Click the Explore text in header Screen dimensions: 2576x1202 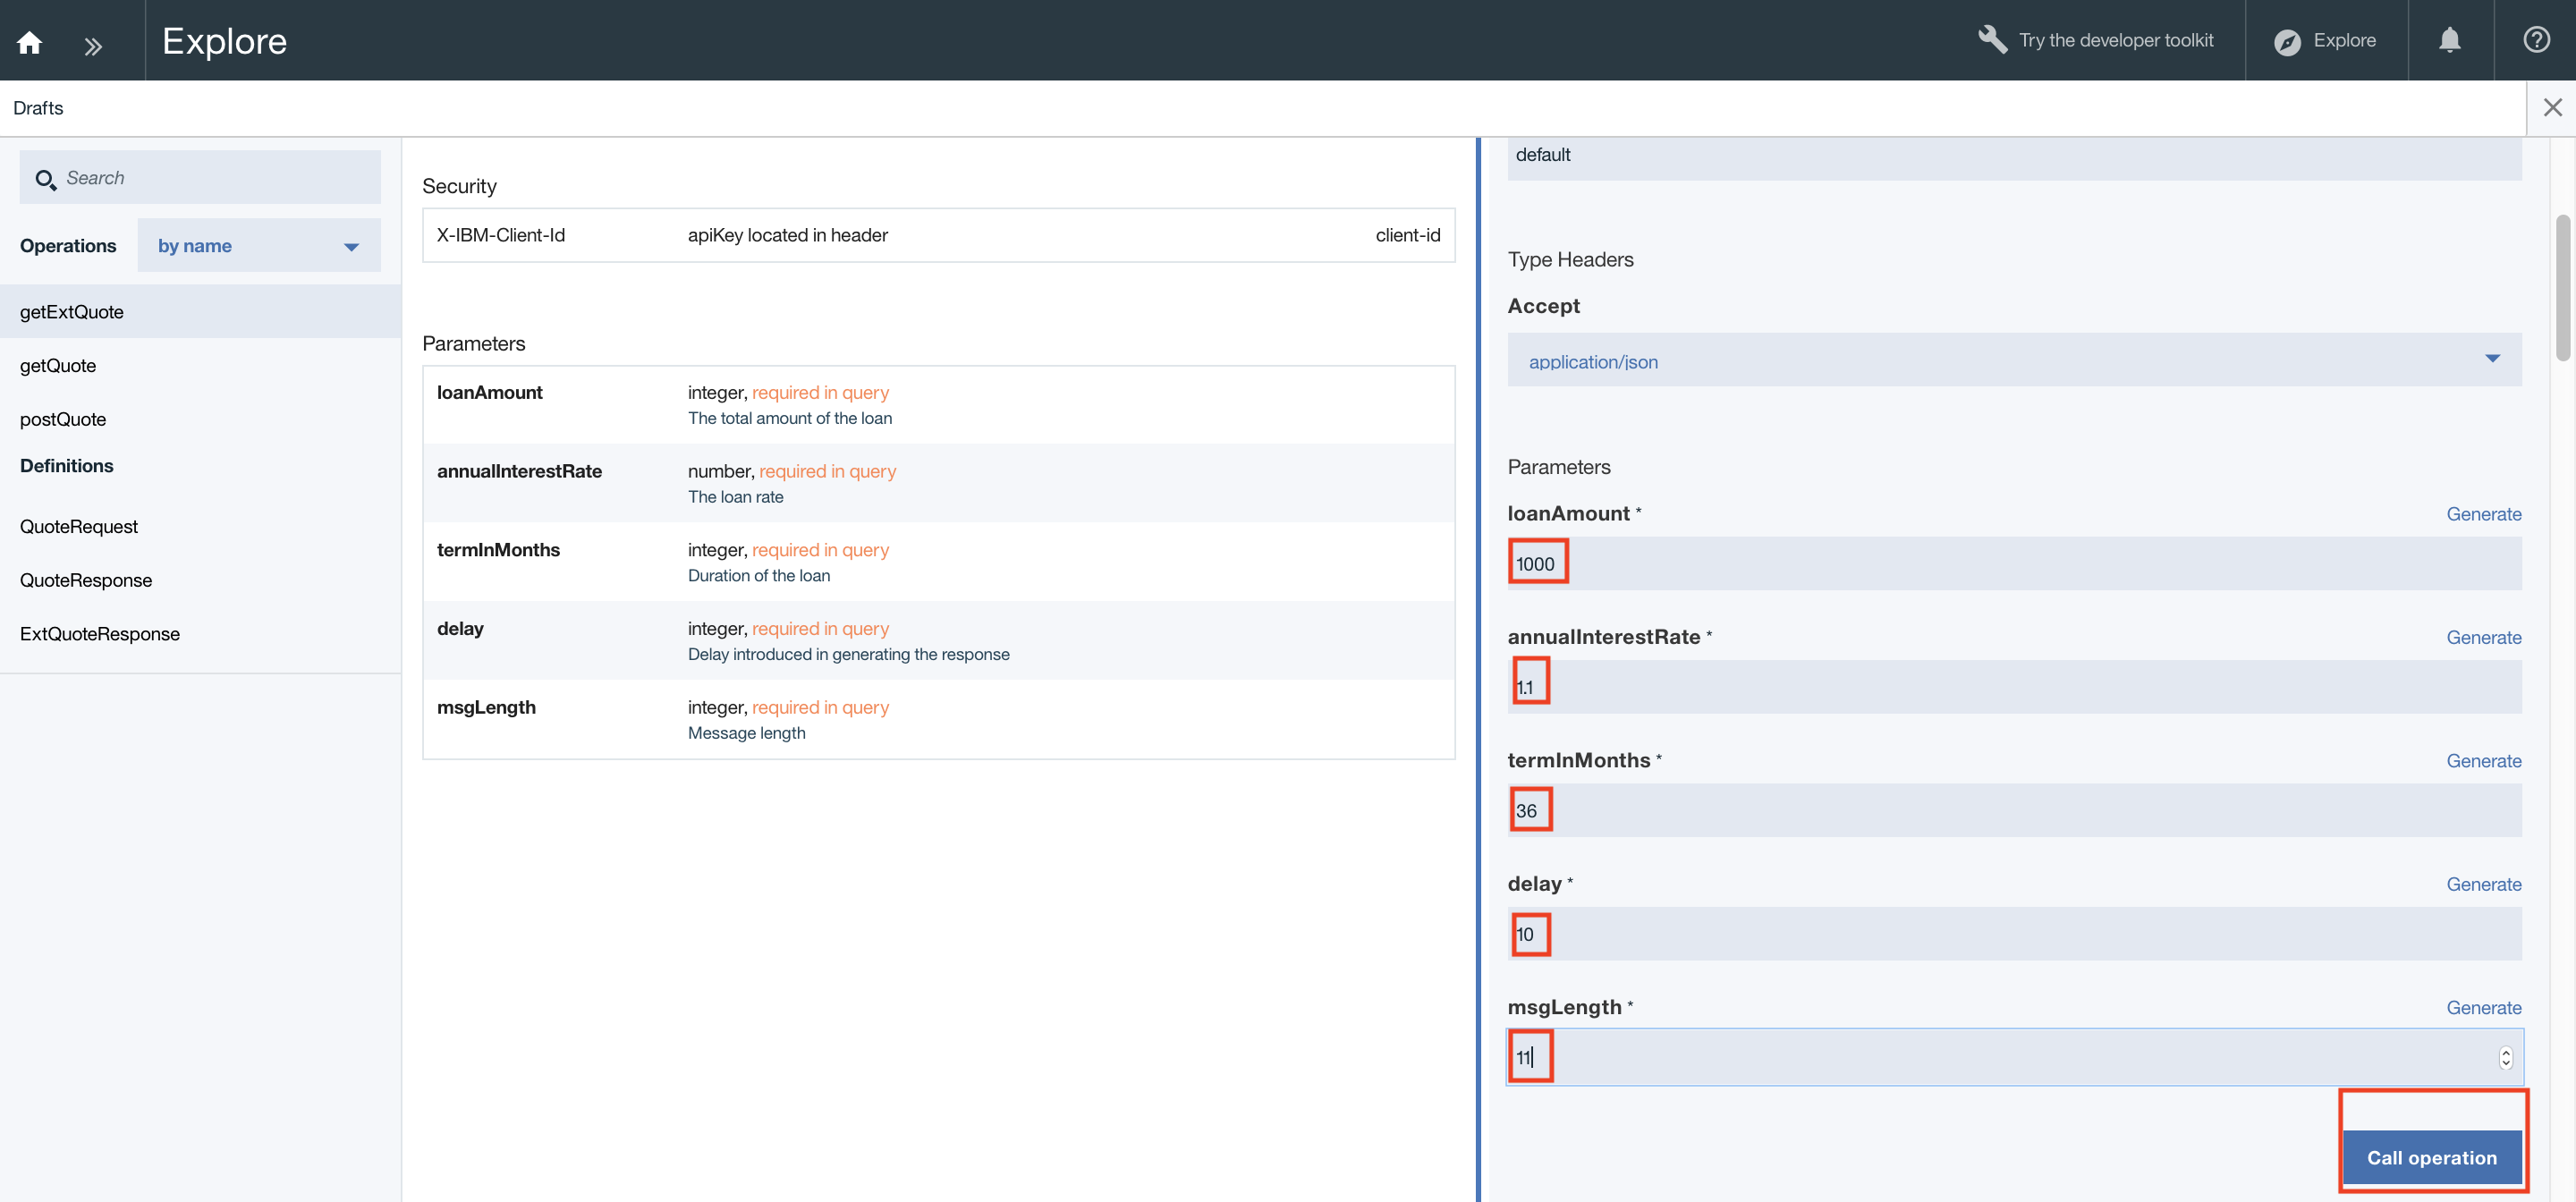tap(2344, 40)
